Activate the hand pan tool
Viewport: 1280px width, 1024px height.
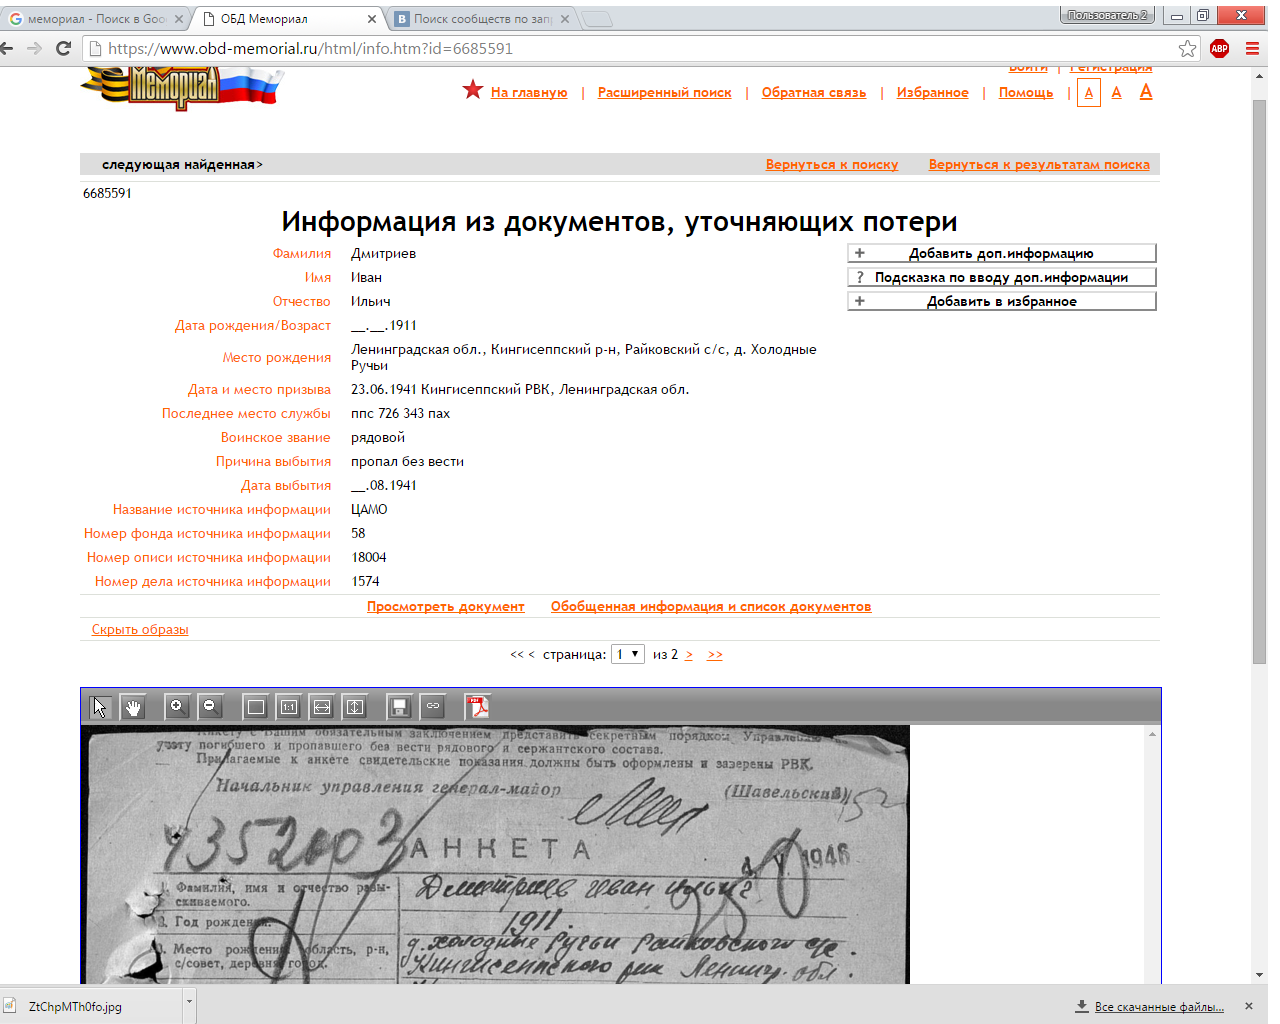tap(133, 707)
